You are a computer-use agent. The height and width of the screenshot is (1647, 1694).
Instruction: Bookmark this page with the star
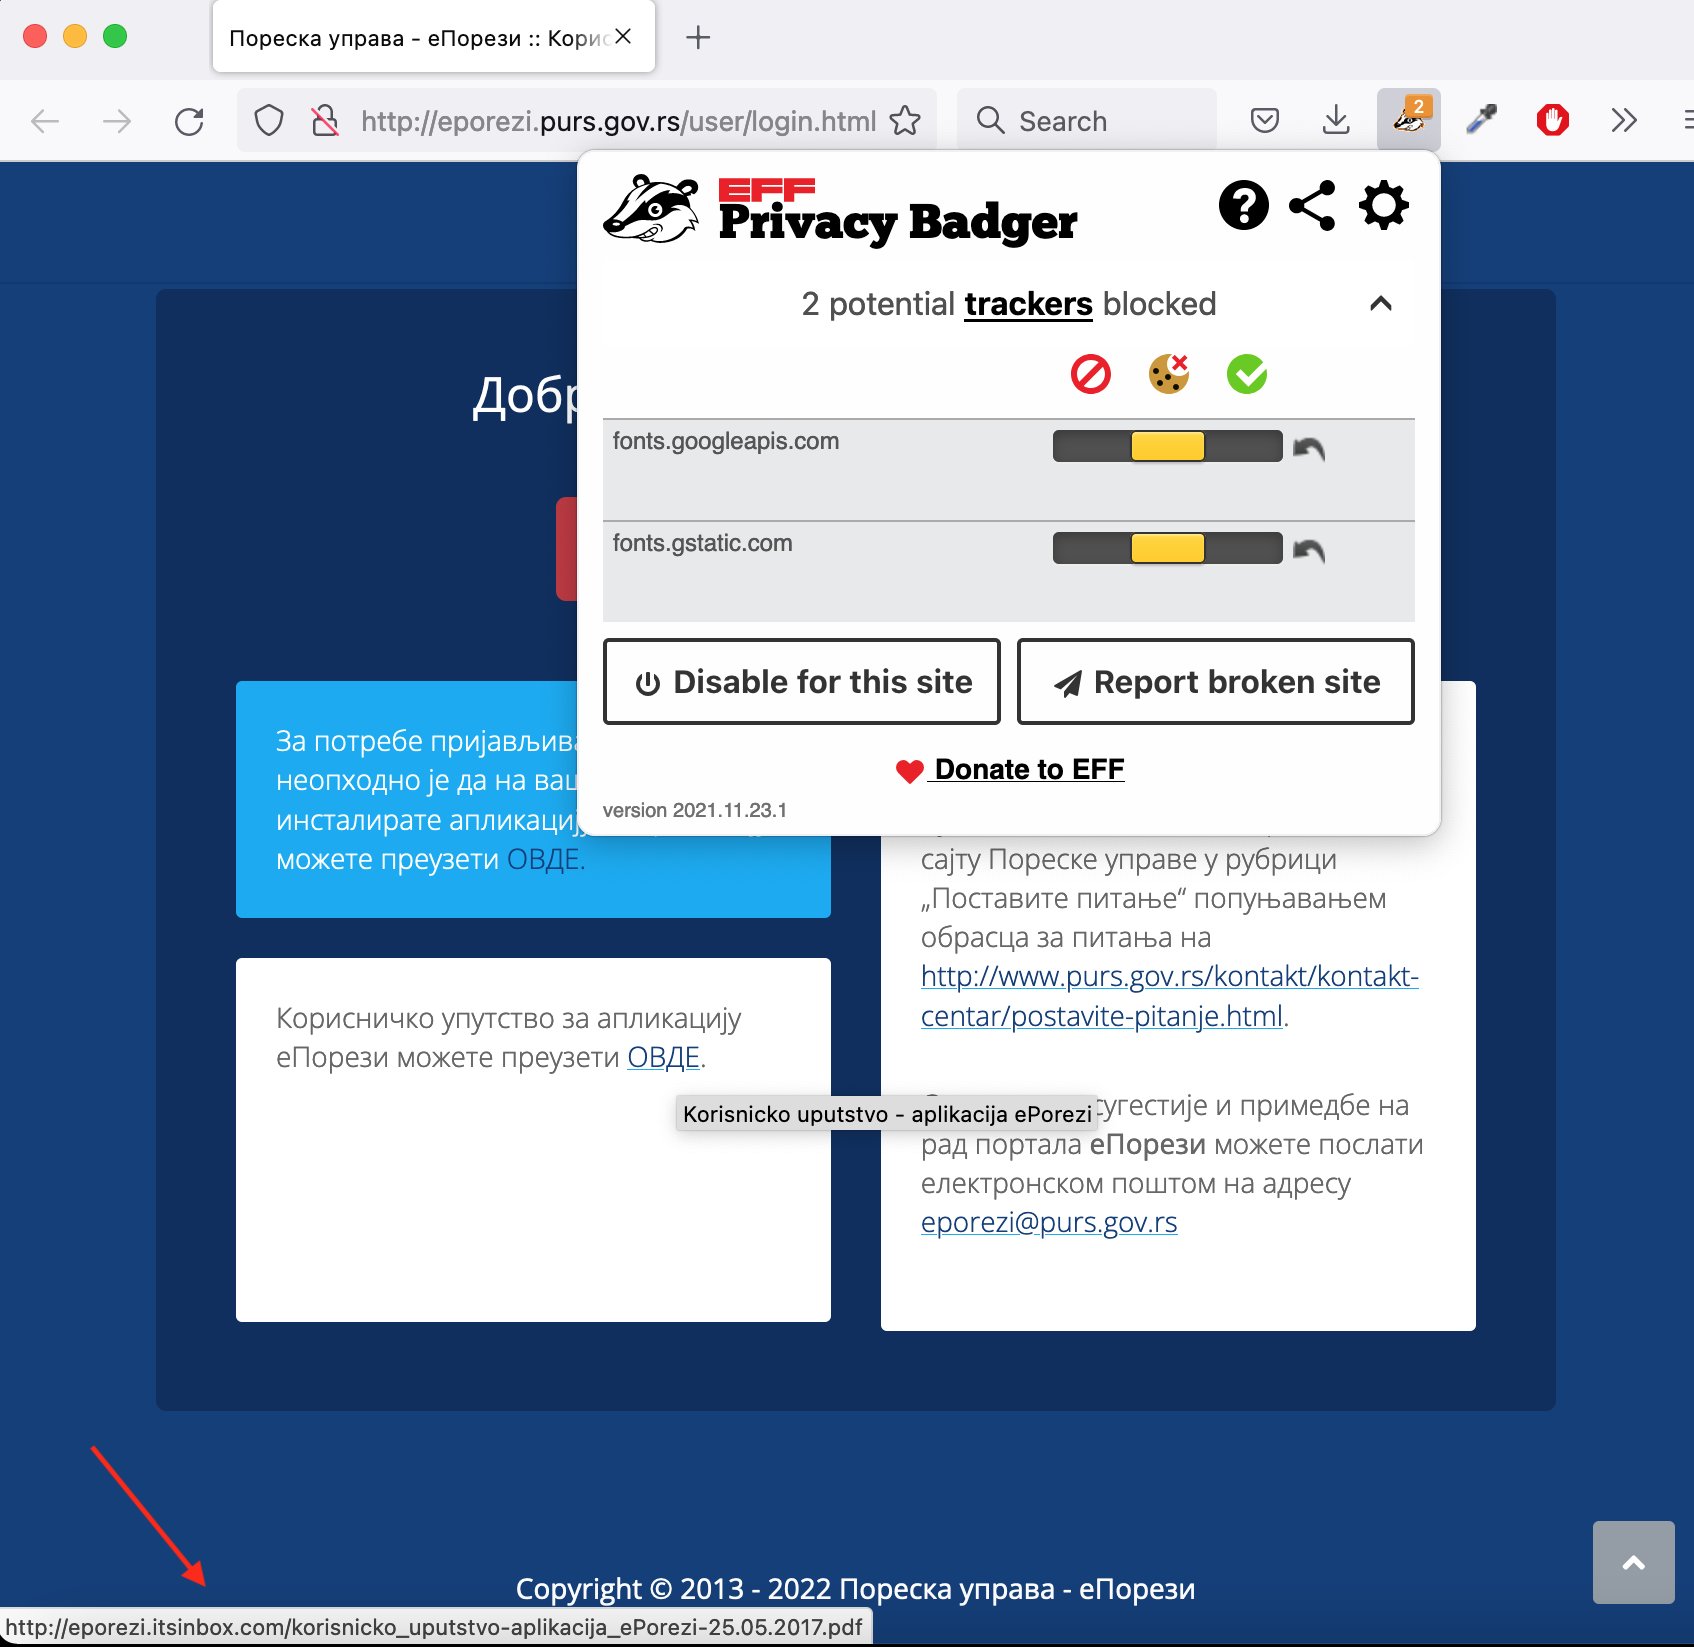pyautogui.click(x=905, y=121)
